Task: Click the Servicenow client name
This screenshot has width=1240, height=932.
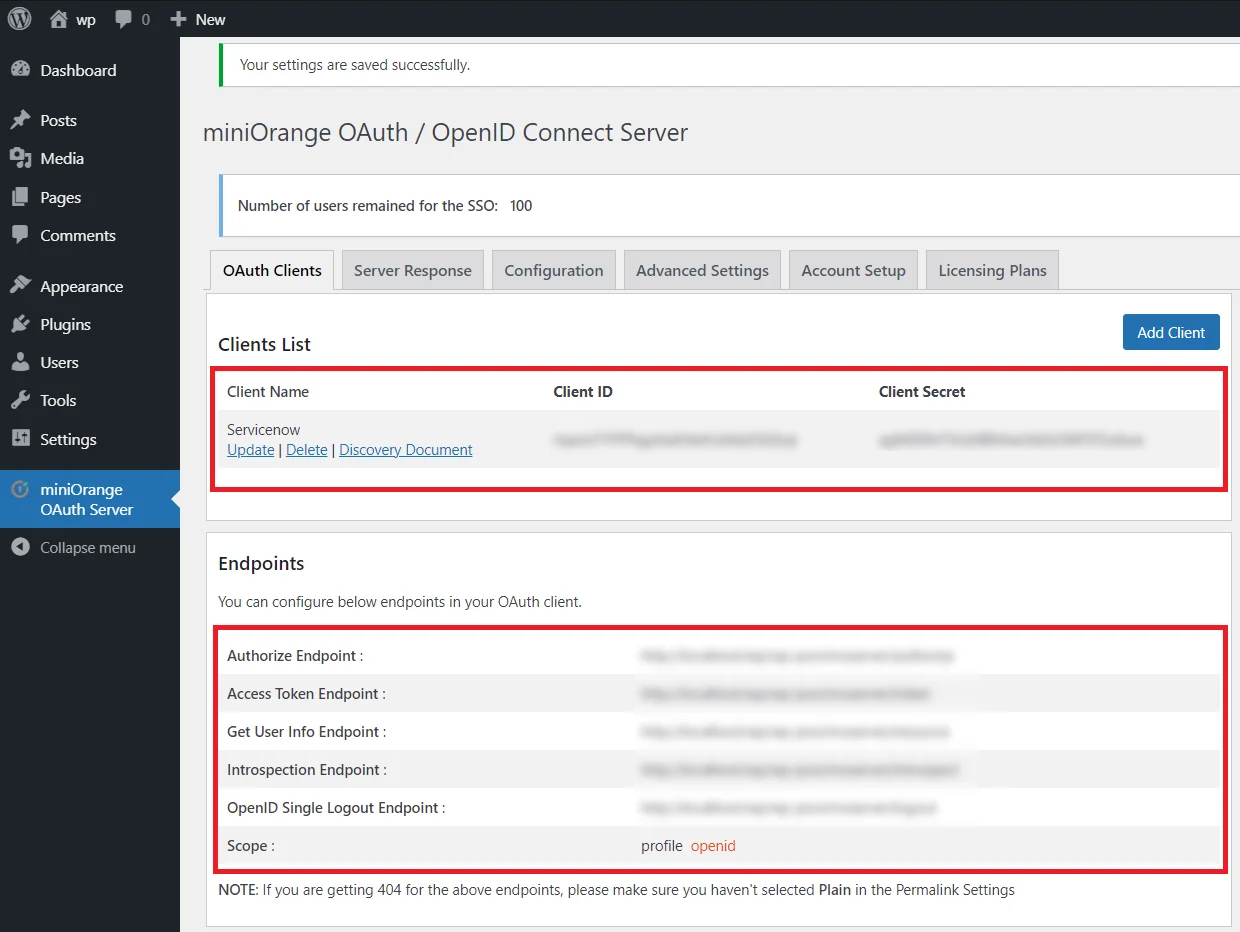Action: [264, 430]
